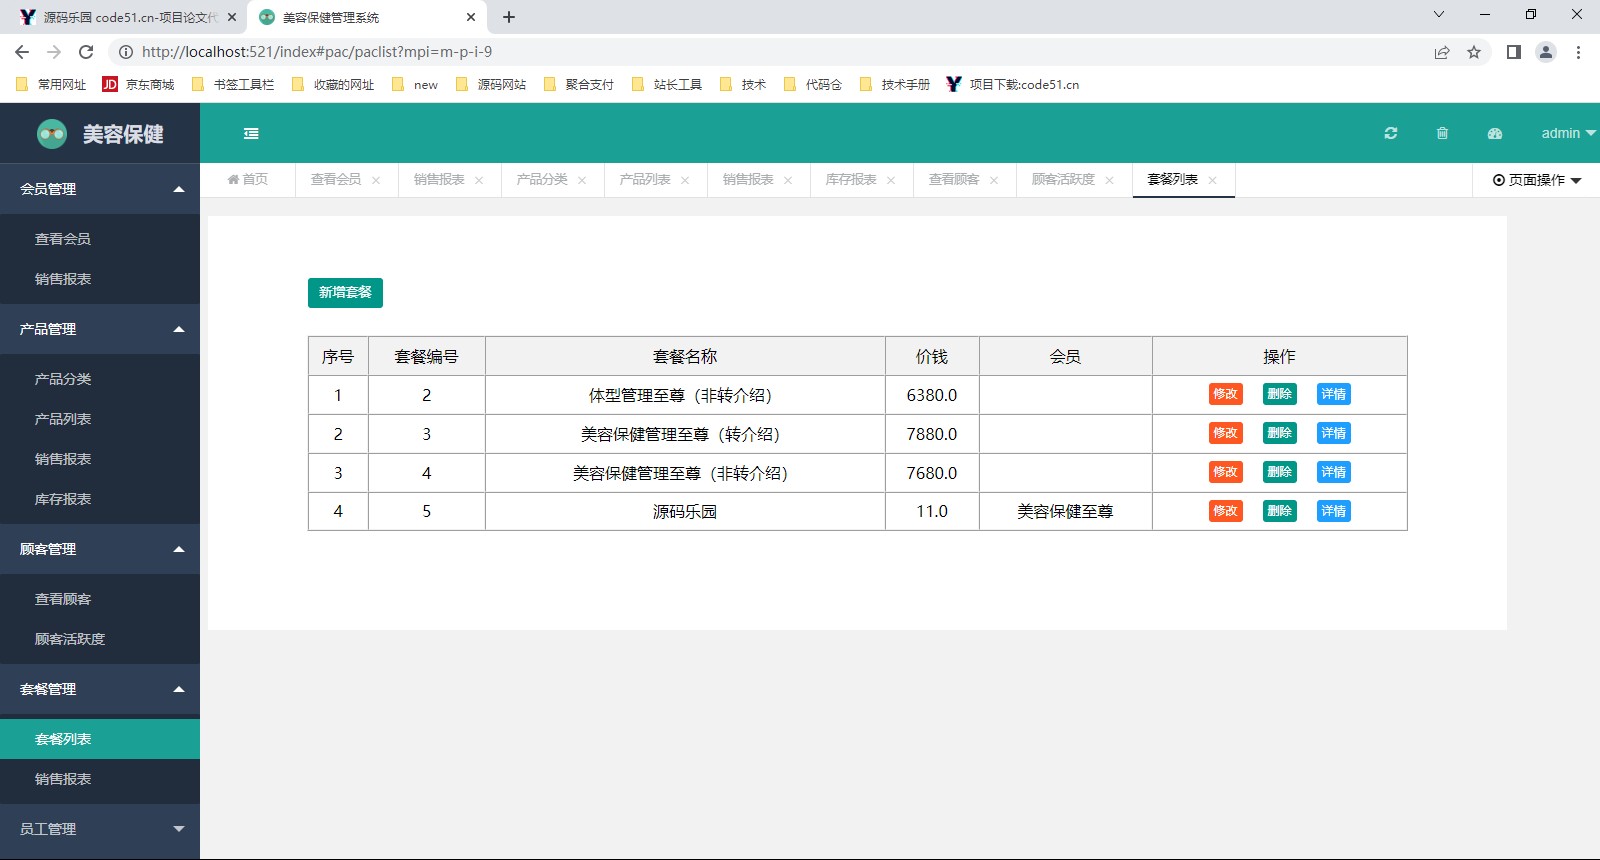Image resolution: width=1600 pixels, height=860 pixels.
Task: Collapse the 套餐管理 sidebar section
Action: tap(100, 689)
